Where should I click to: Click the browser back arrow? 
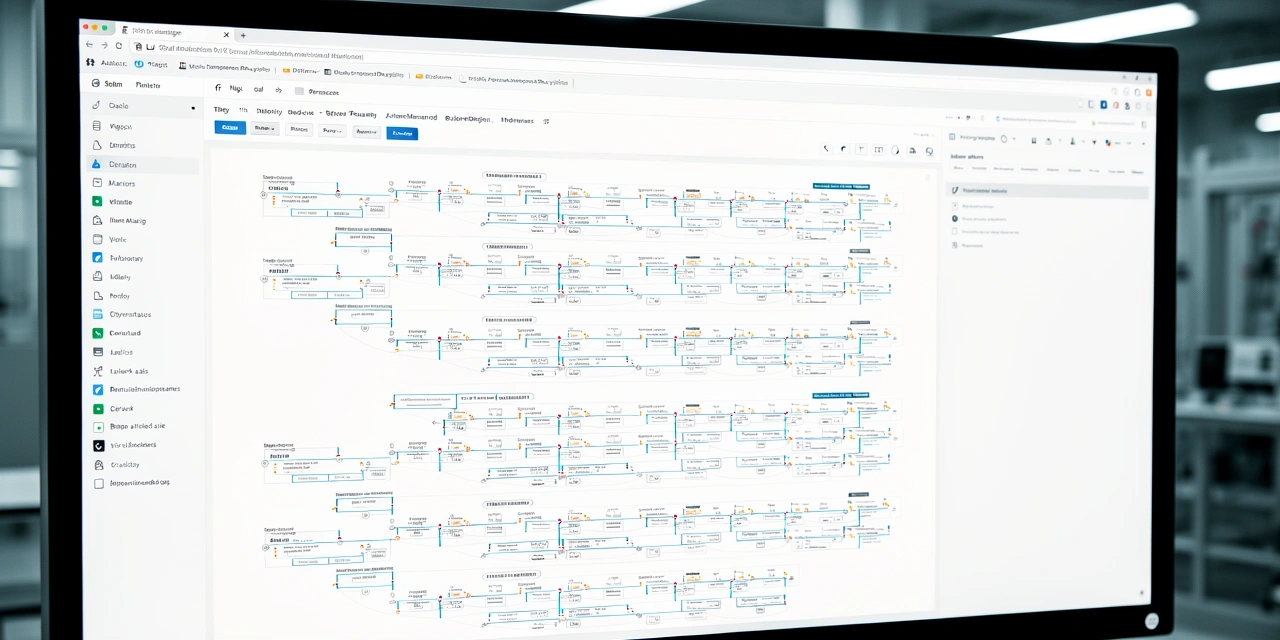point(90,46)
